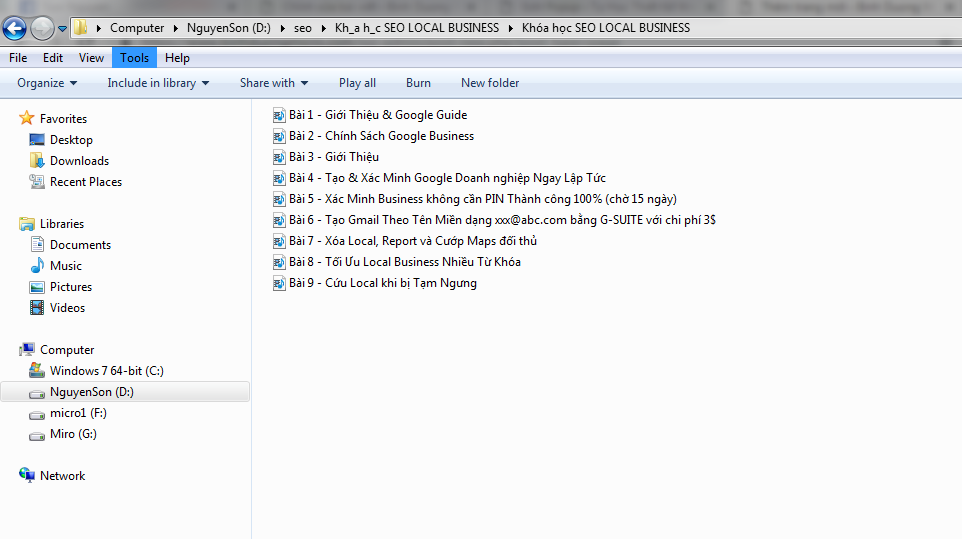962x539 pixels.
Task: Click the Videos filmstrip icon
Action: (37, 307)
